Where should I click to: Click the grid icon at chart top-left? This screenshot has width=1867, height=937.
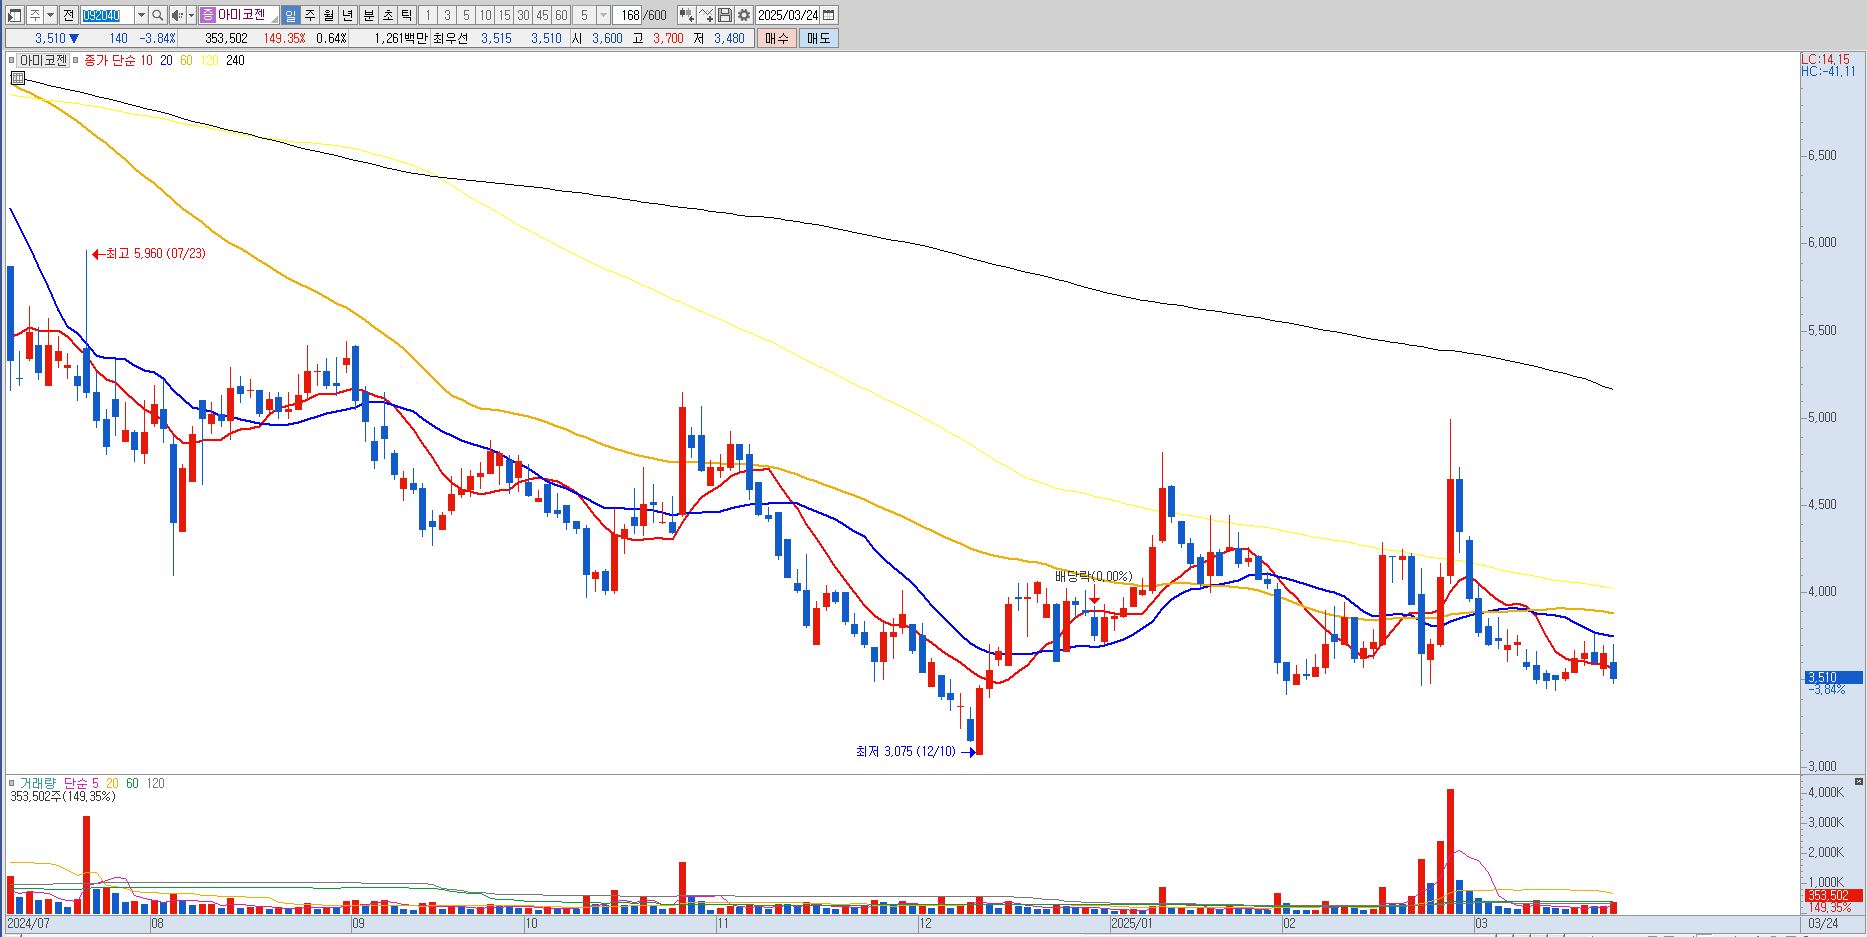(x=17, y=77)
